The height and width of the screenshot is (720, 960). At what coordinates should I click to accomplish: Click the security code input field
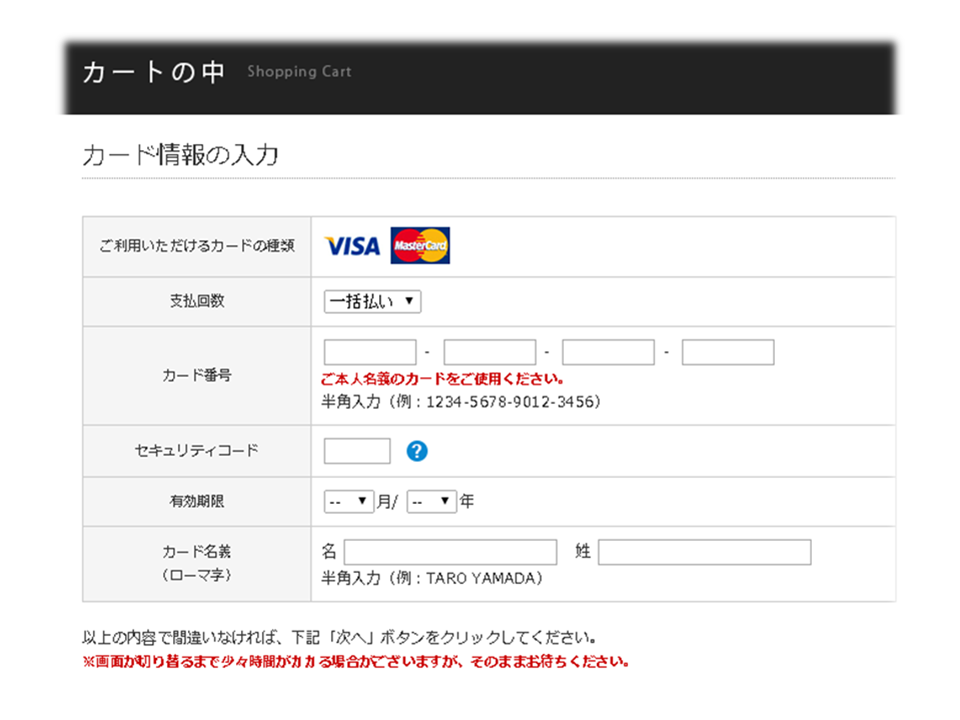click(357, 451)
